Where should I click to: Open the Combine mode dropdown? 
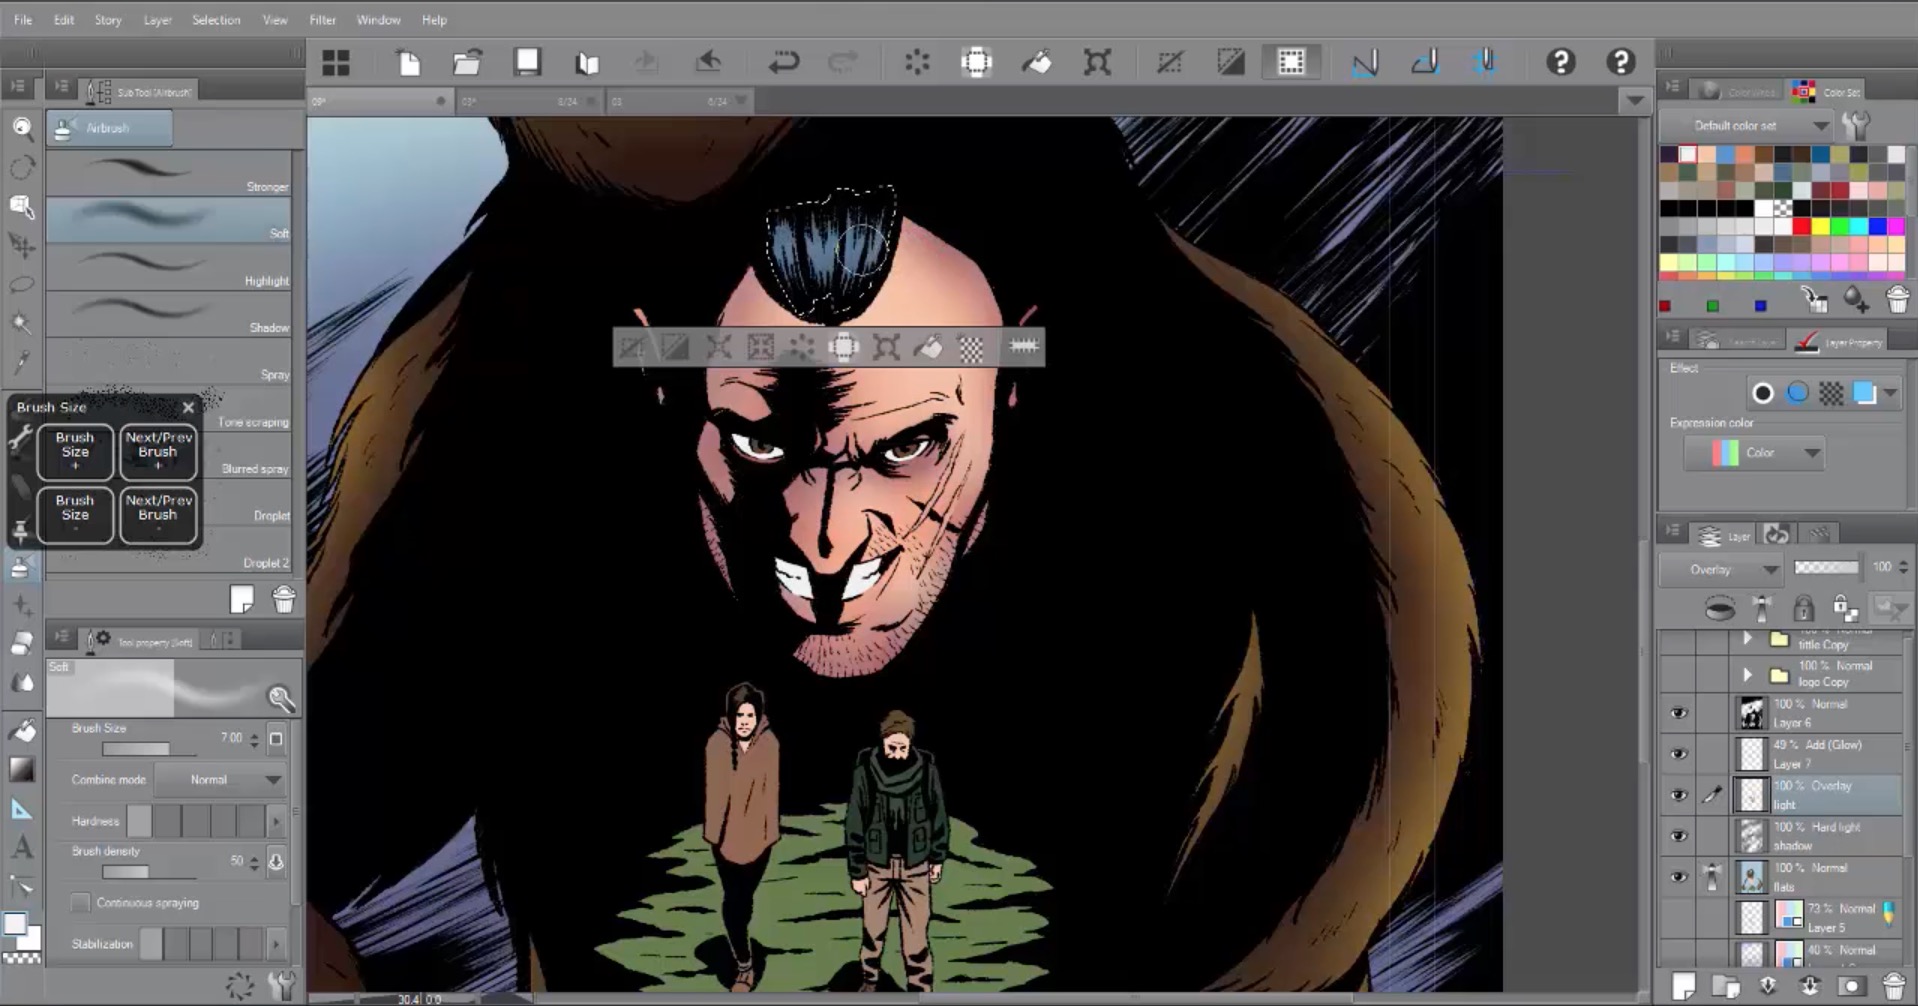pyautogui.click(x=221, y=780)
